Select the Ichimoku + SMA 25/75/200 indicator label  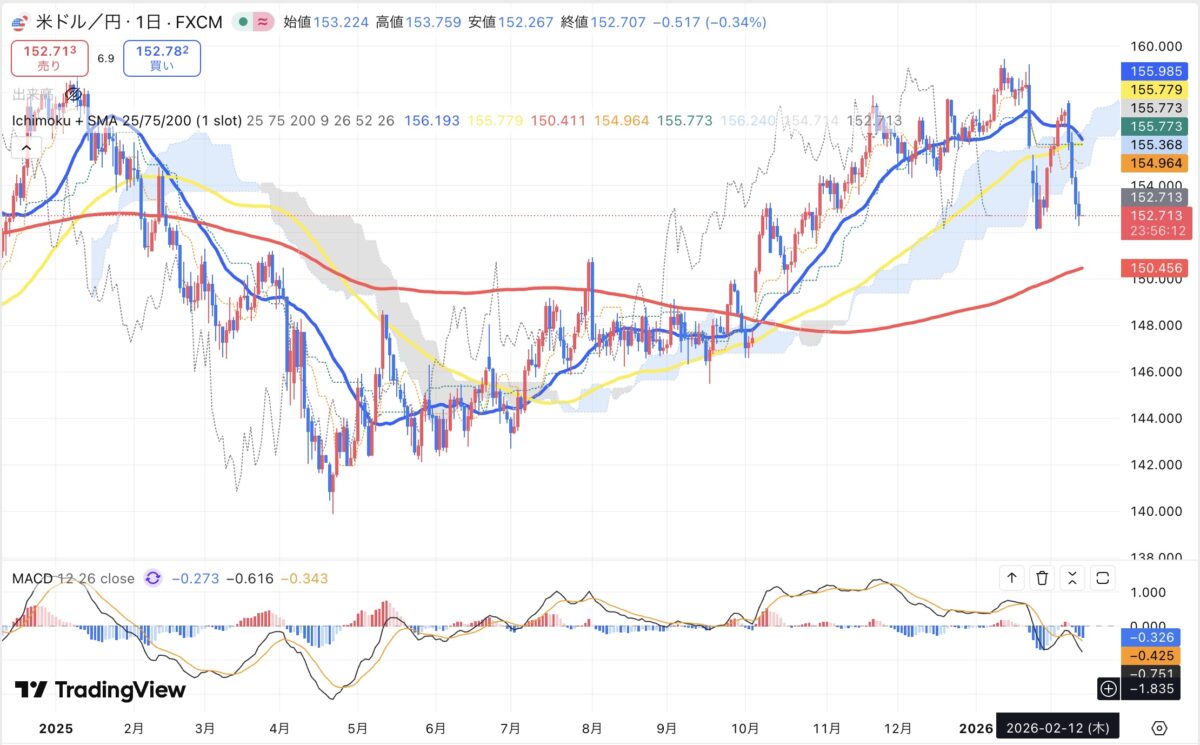(127, 121)
